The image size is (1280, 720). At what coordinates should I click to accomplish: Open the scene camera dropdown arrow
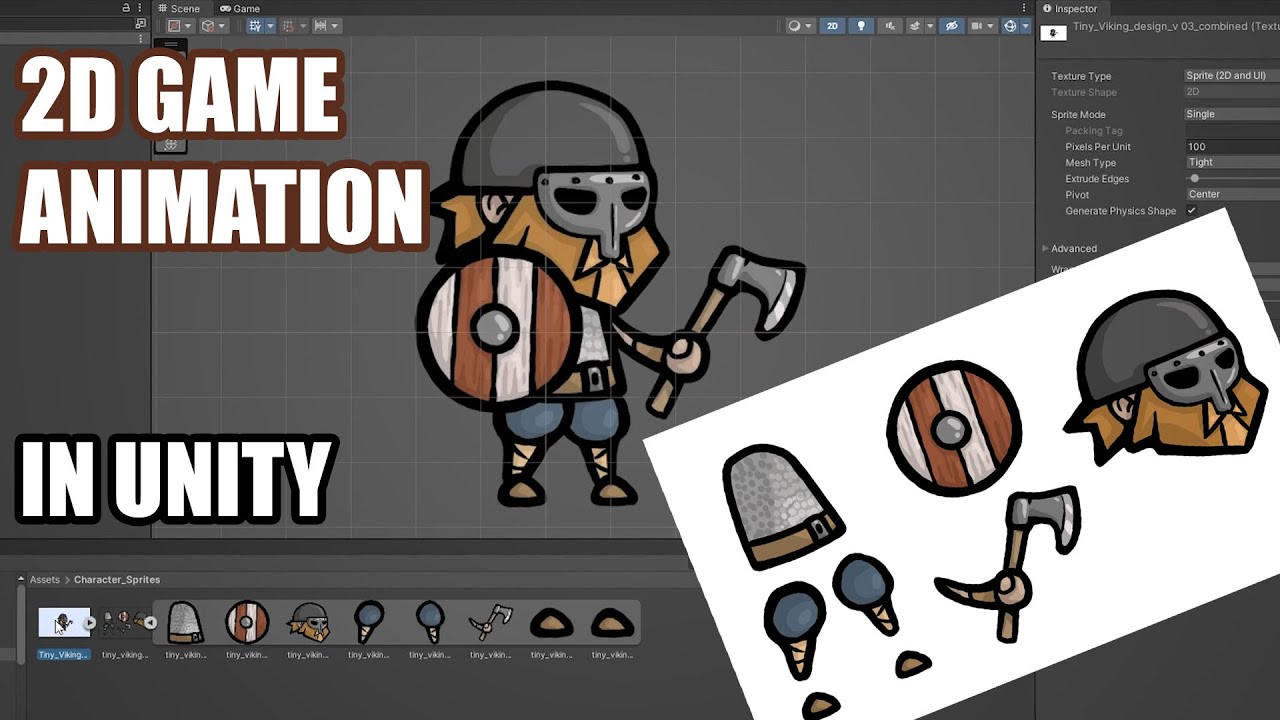coord(991,26)
